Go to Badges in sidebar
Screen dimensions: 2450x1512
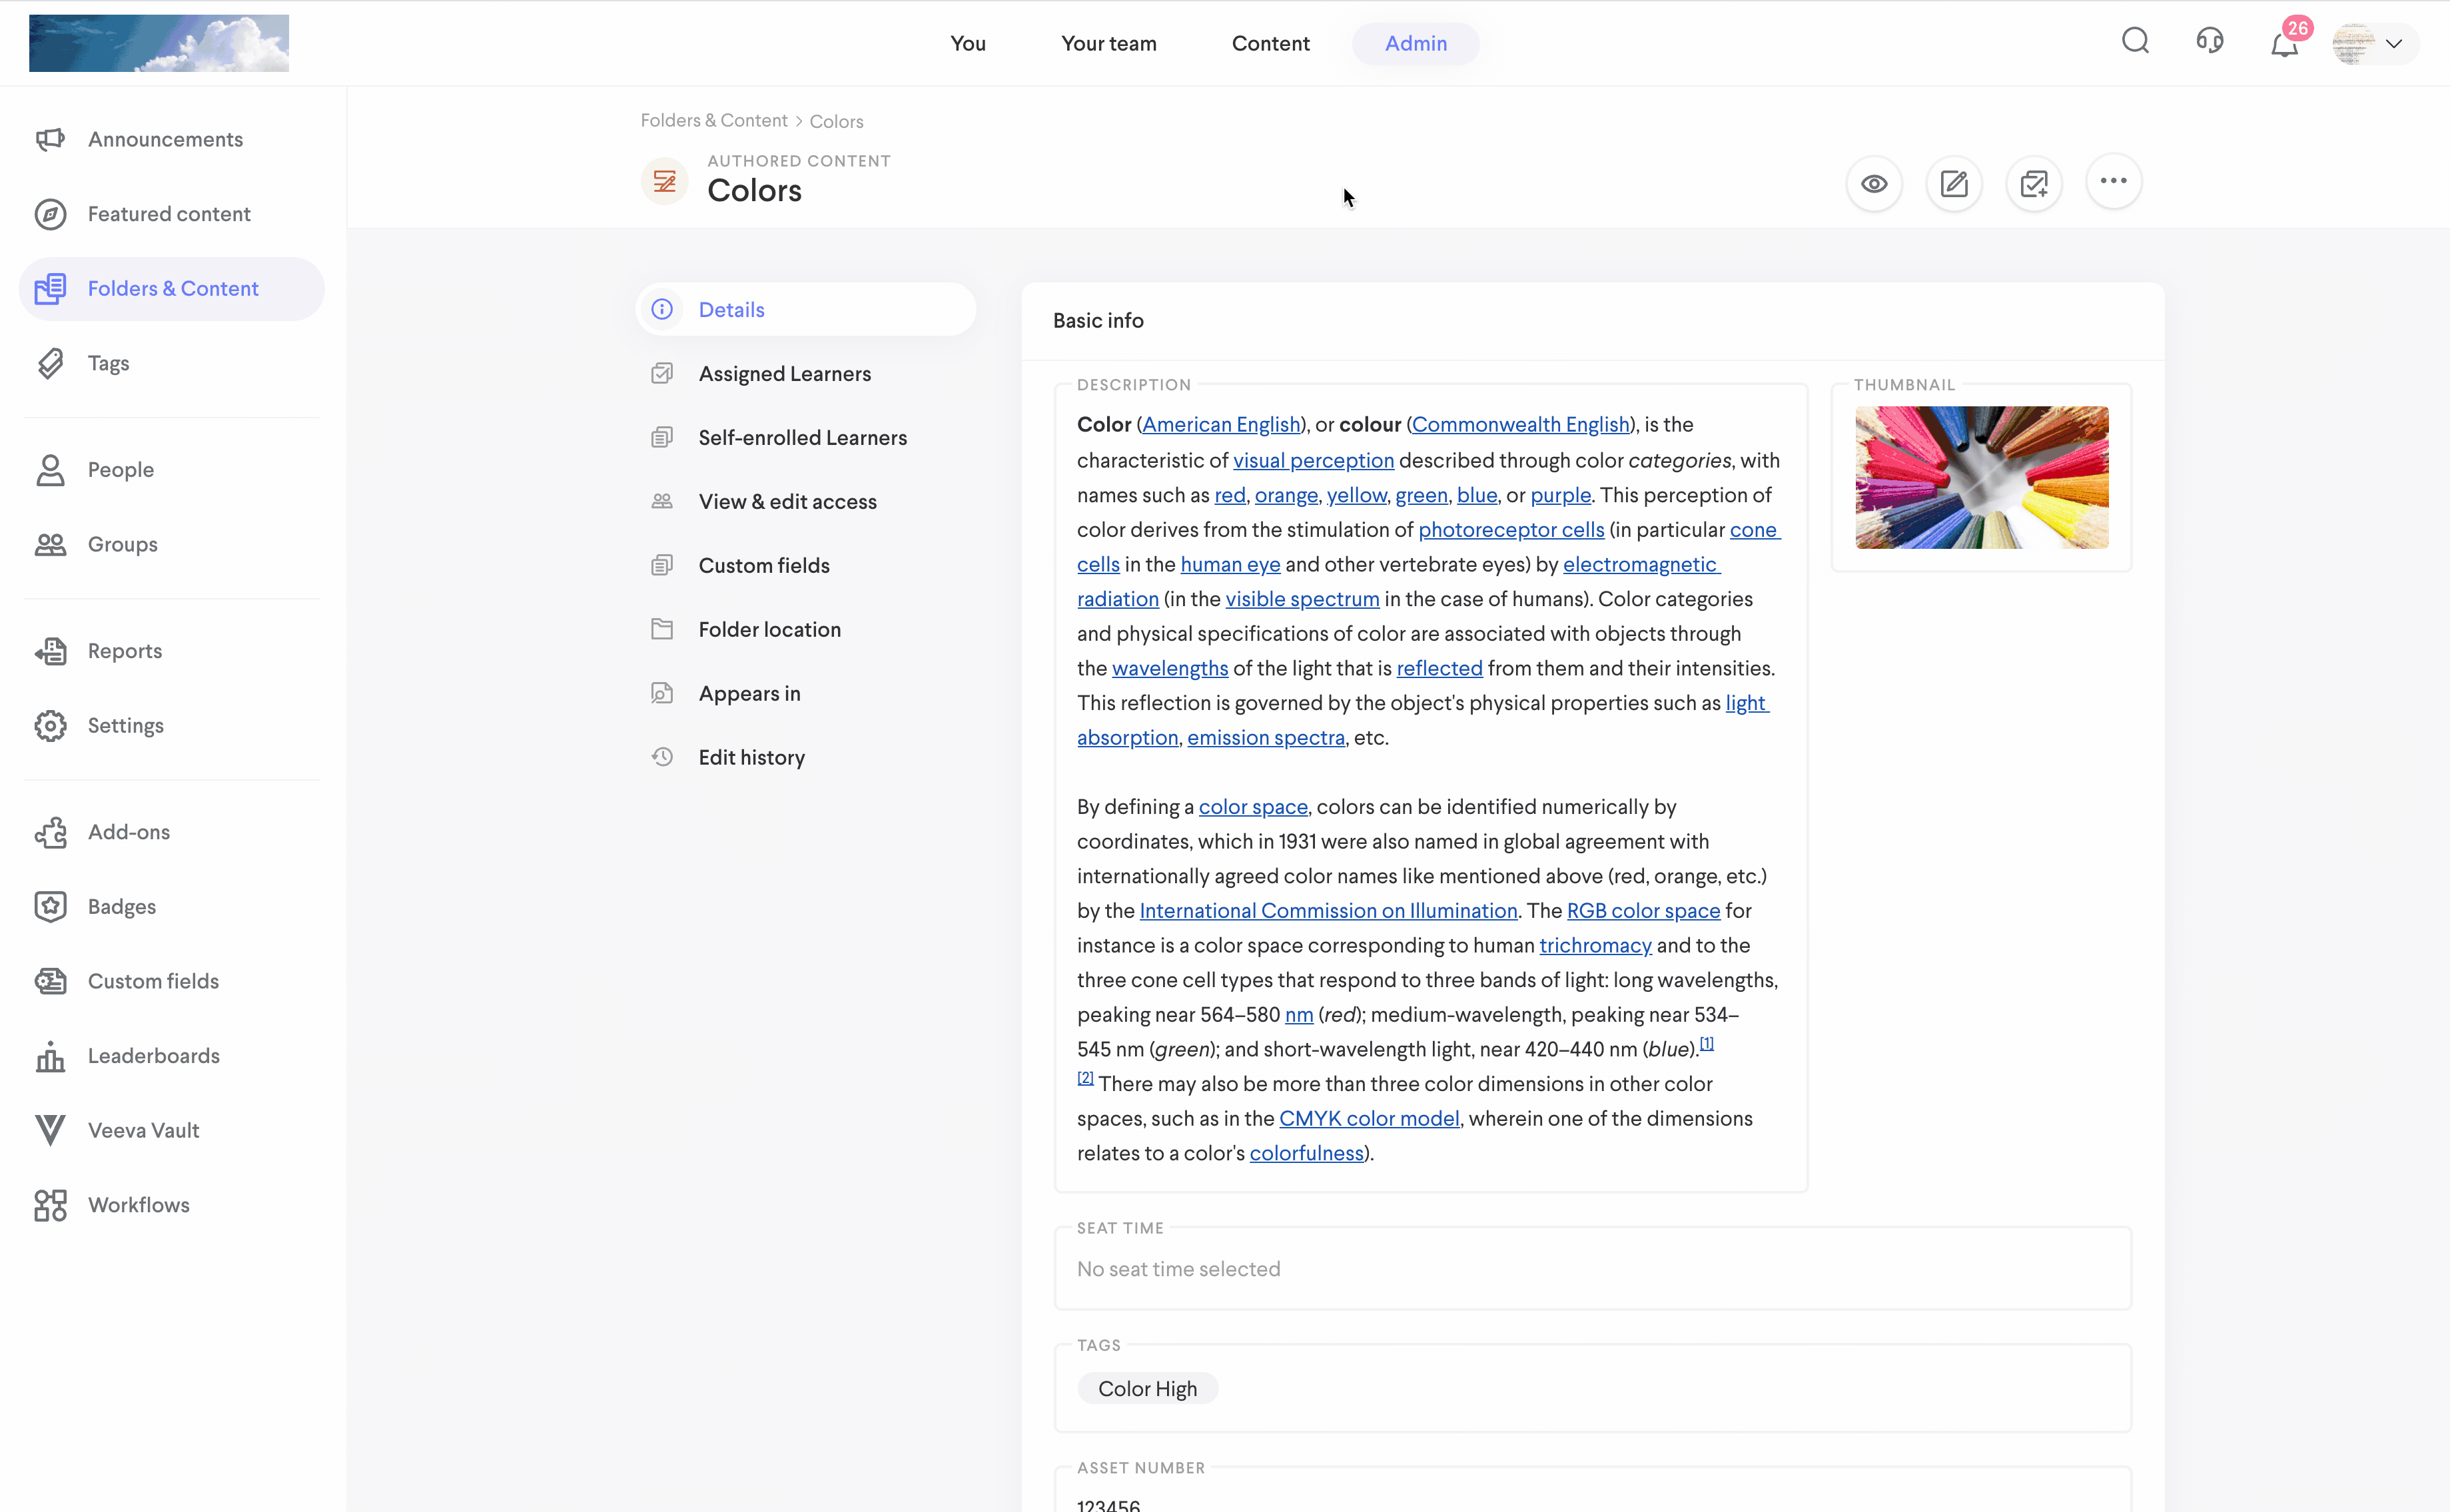(x=121, y=906)
